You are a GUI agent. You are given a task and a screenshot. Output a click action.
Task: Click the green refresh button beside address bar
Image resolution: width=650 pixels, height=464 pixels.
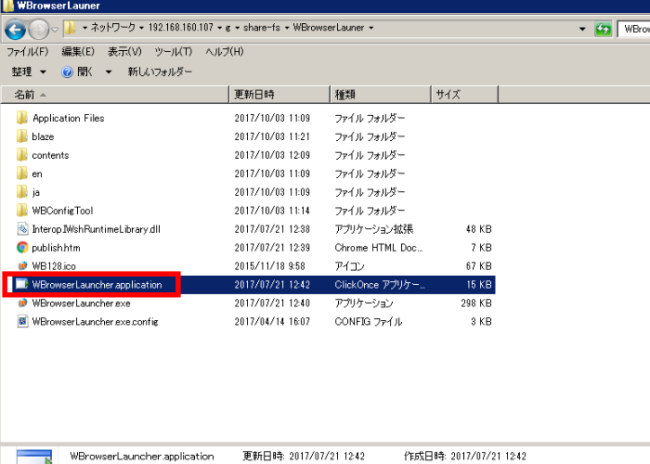(603, 29)
